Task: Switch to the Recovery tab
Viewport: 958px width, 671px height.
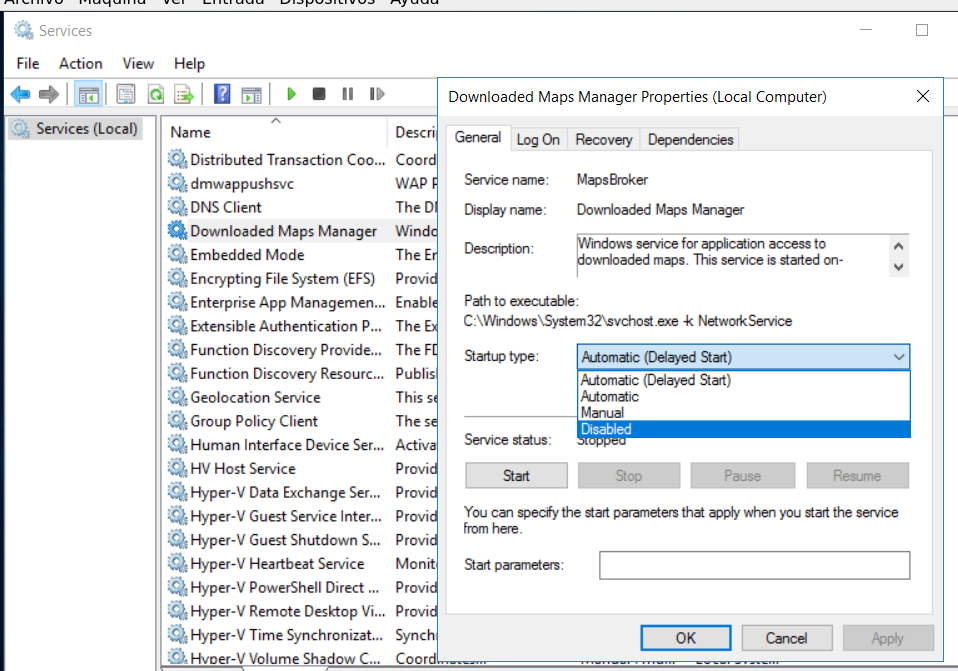Action: click(604, 140)
